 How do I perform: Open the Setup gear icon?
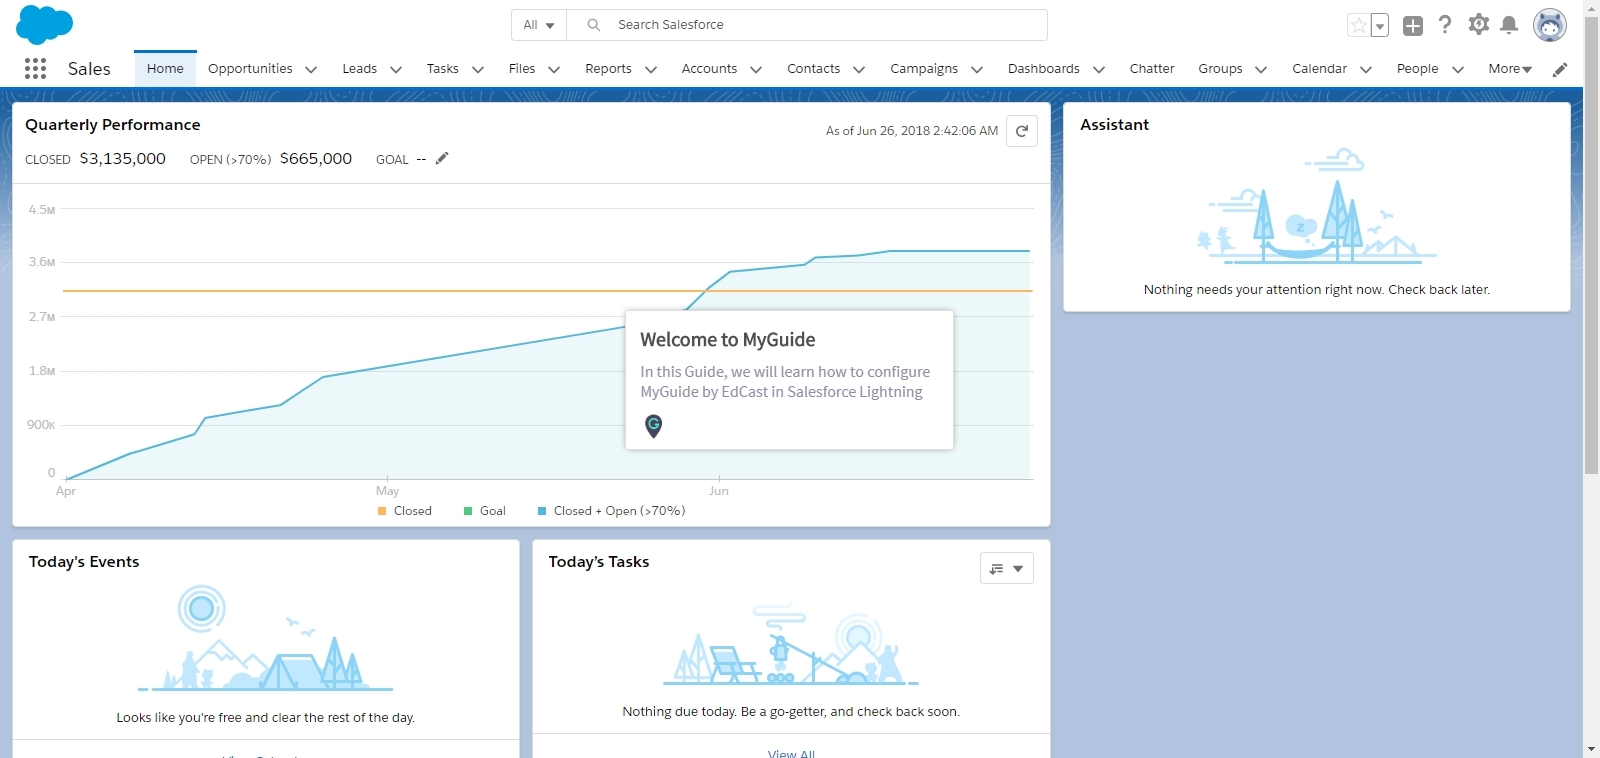coord(1479,25)
